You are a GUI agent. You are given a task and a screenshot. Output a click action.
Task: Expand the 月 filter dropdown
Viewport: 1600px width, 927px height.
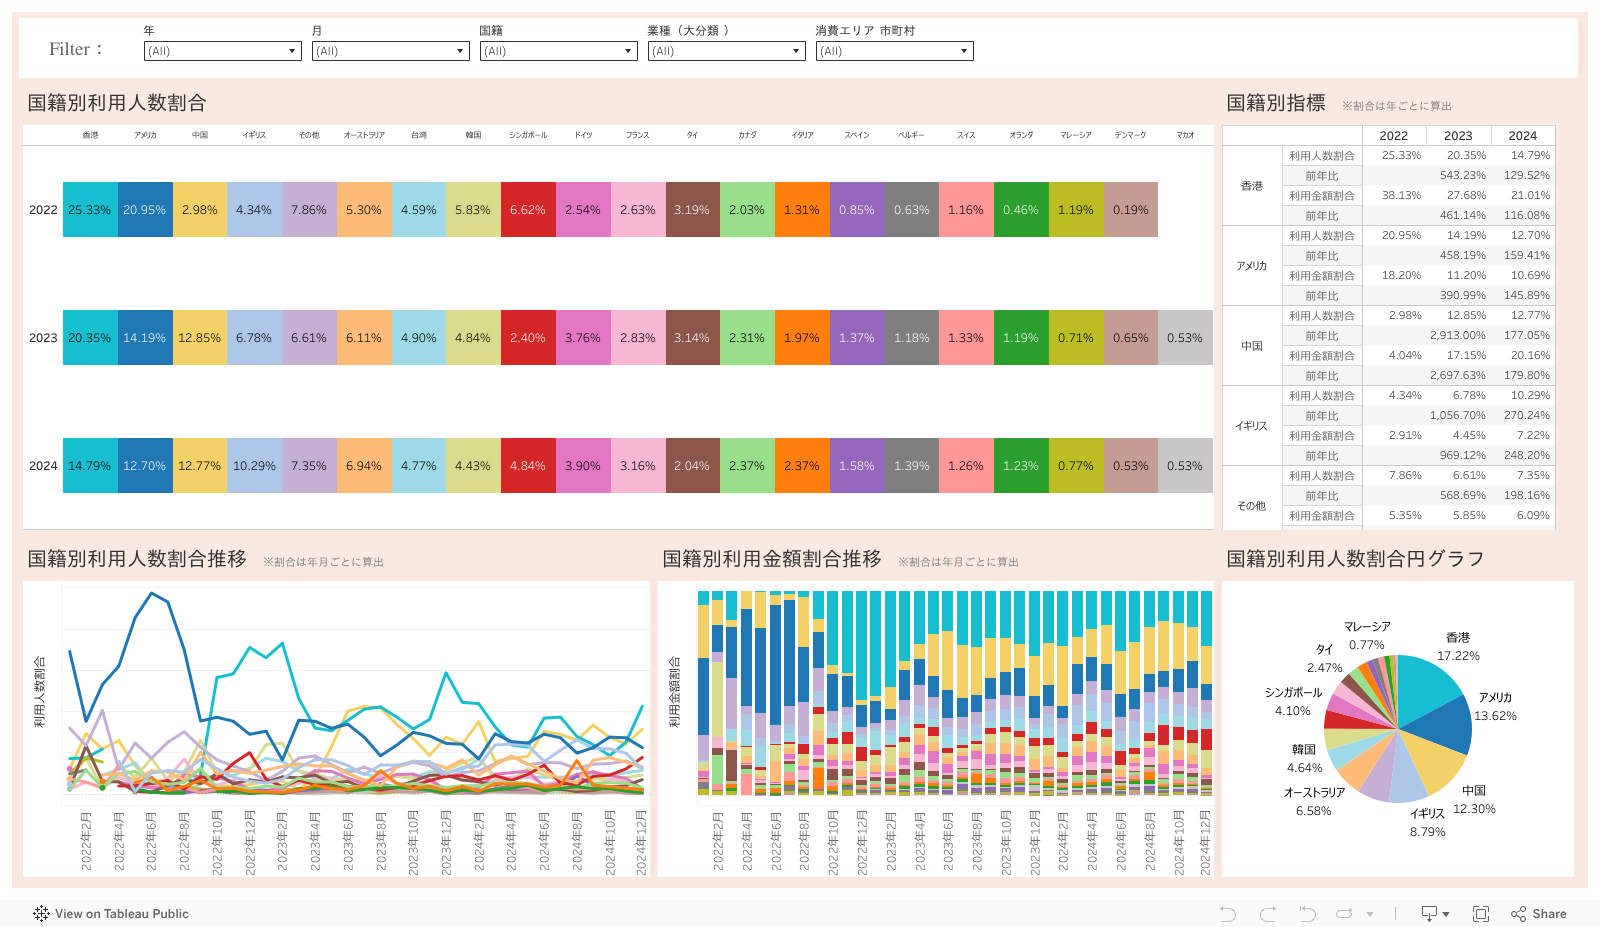tap(390, 51)
